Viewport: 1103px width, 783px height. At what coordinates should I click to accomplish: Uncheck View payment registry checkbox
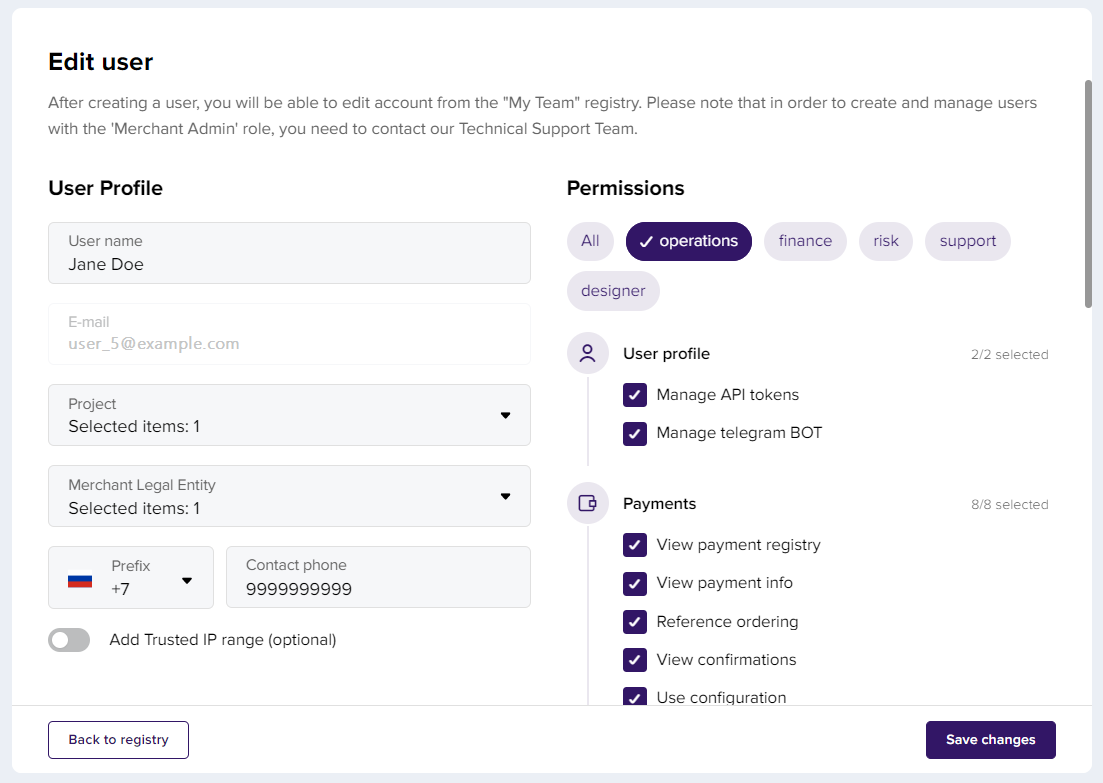tap(635, 545)
